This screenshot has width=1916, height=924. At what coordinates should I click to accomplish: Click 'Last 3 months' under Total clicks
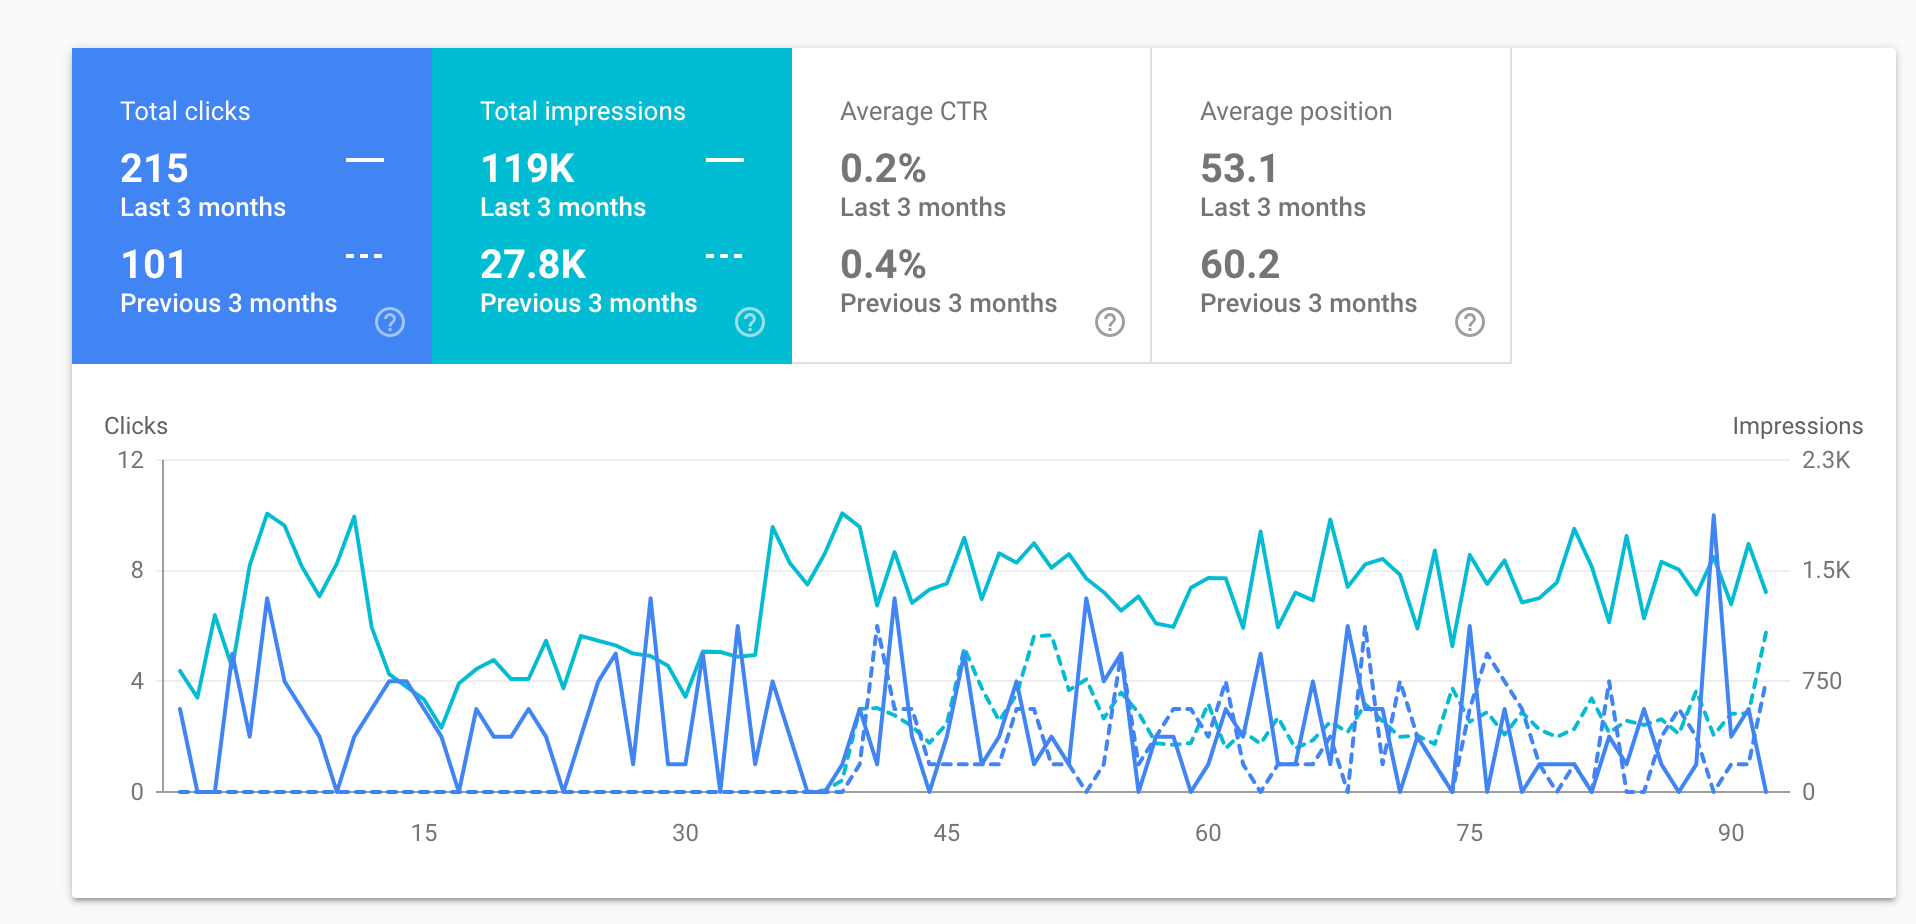[203, 207]
